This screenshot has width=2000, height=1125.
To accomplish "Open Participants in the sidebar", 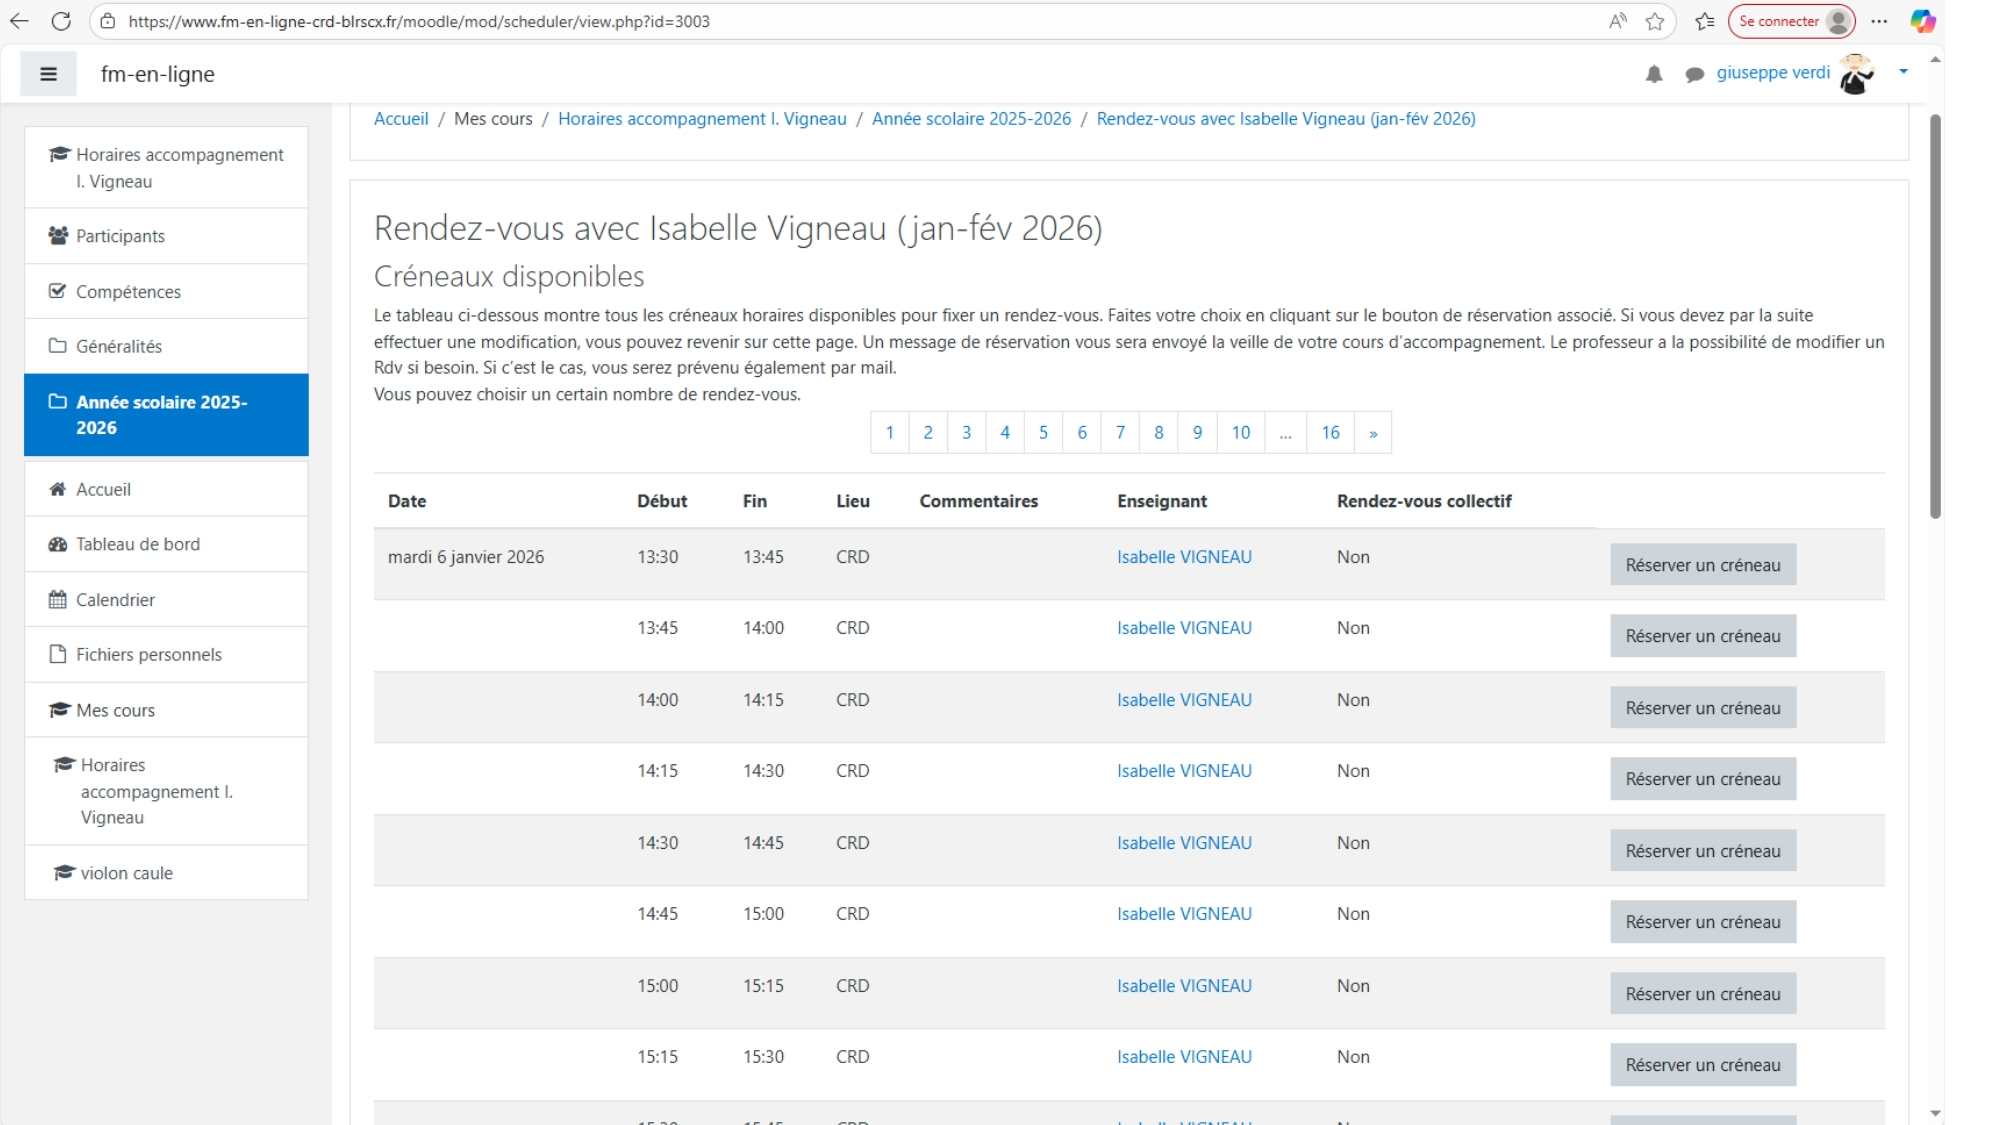I will [120, 236].
